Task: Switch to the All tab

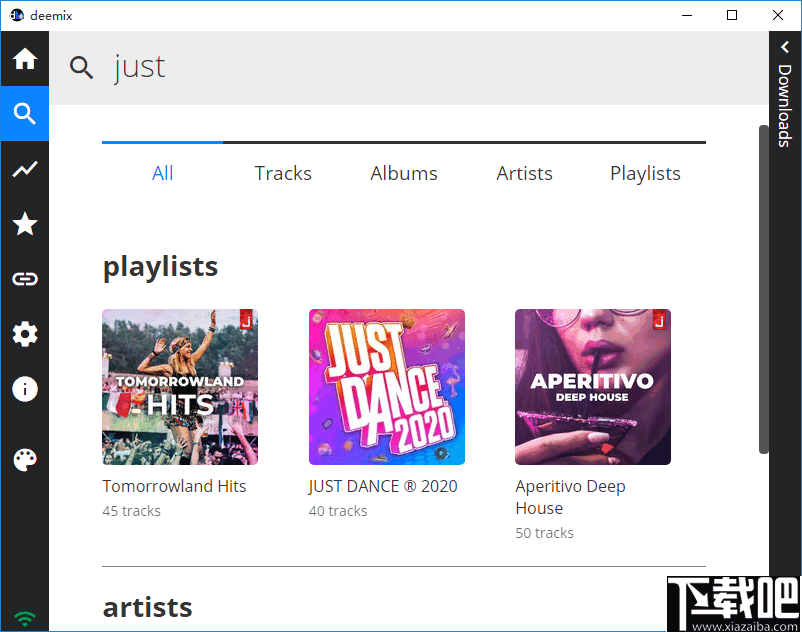Action: click(x=163, y=173)
